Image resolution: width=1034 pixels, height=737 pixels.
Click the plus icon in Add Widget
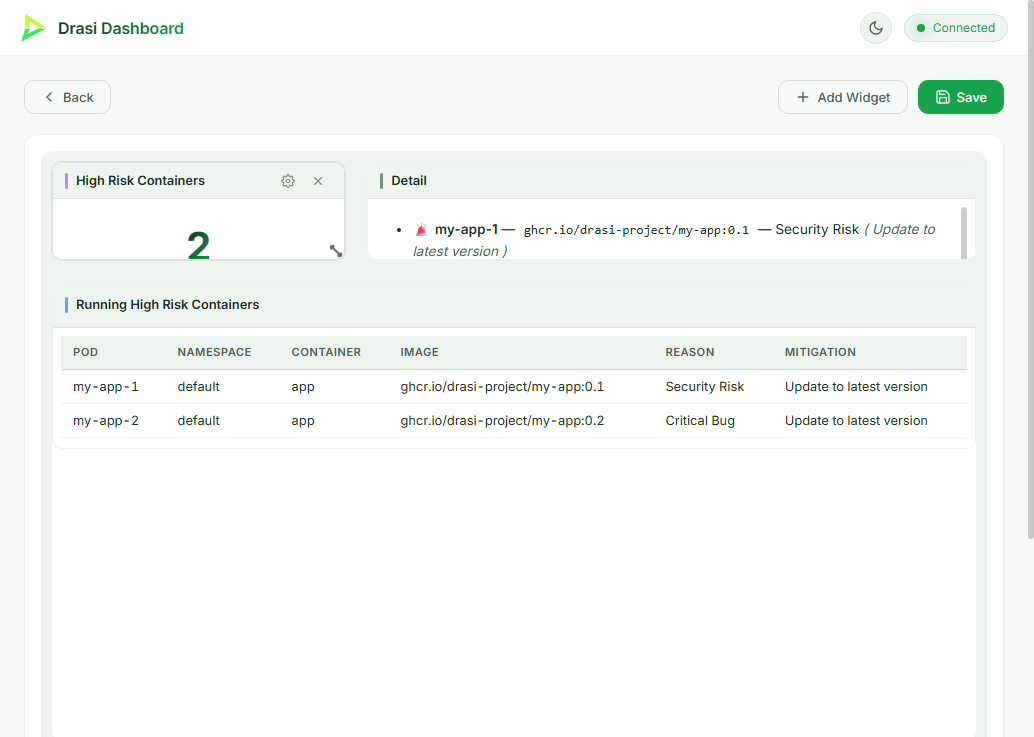[803, 97]
